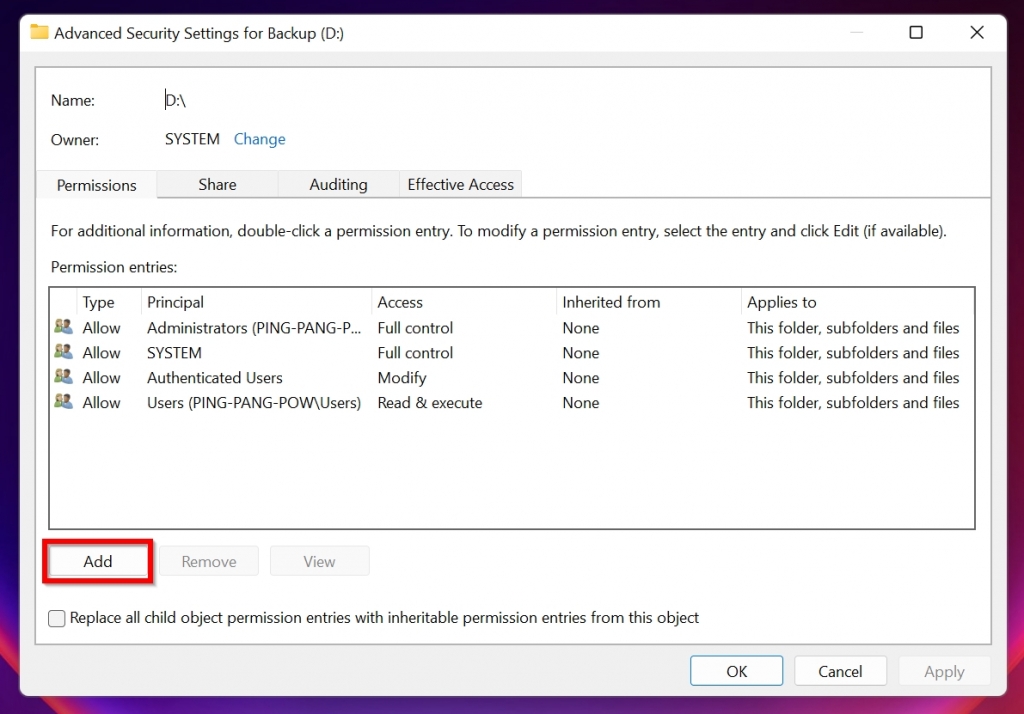
Task: Click the Remove button
Action: click(x=208, y=561)
